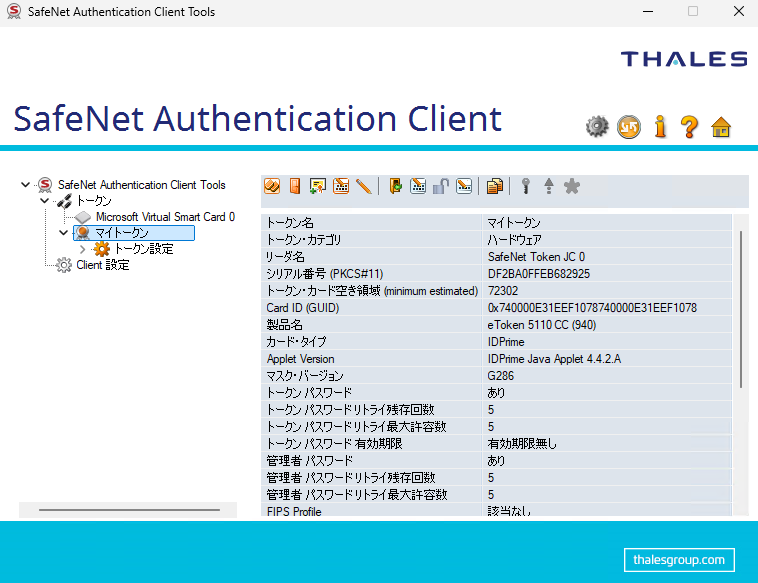Open the About information icon
This screenshot has height=583, width=758.
(x=659, y=126)
